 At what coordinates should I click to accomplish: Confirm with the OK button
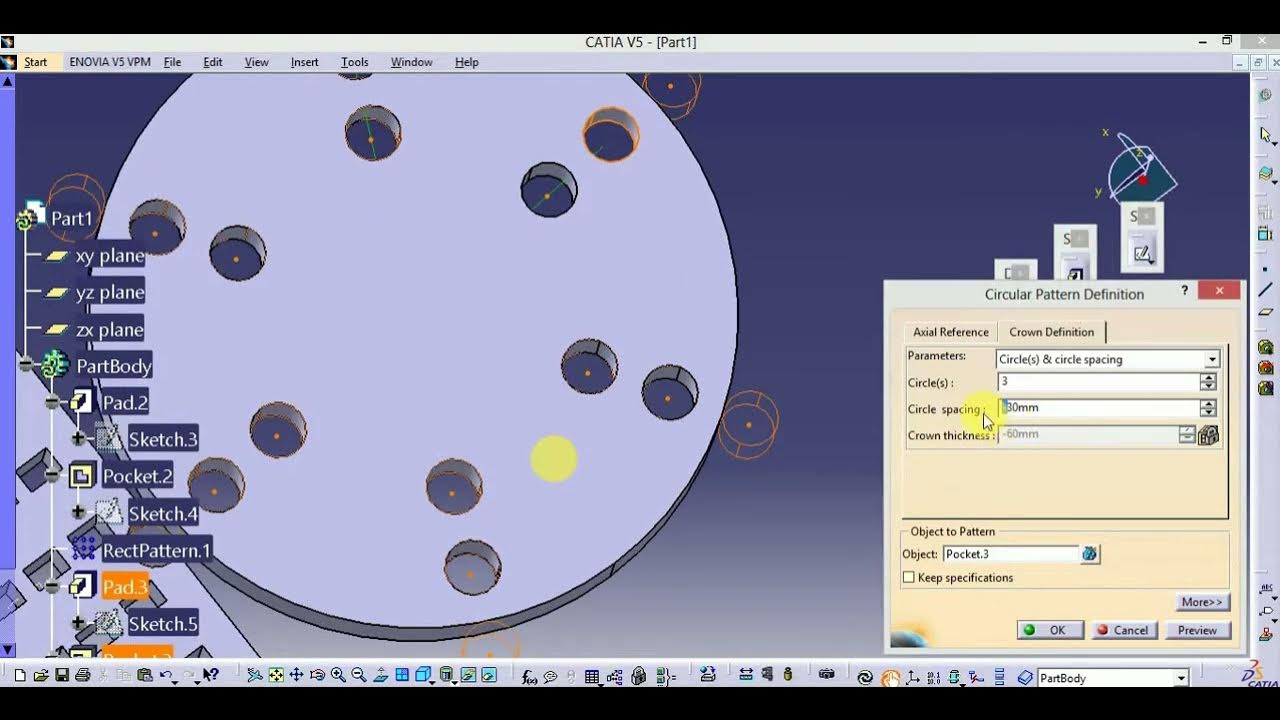pyautogui.click(x=1049, y=630)
